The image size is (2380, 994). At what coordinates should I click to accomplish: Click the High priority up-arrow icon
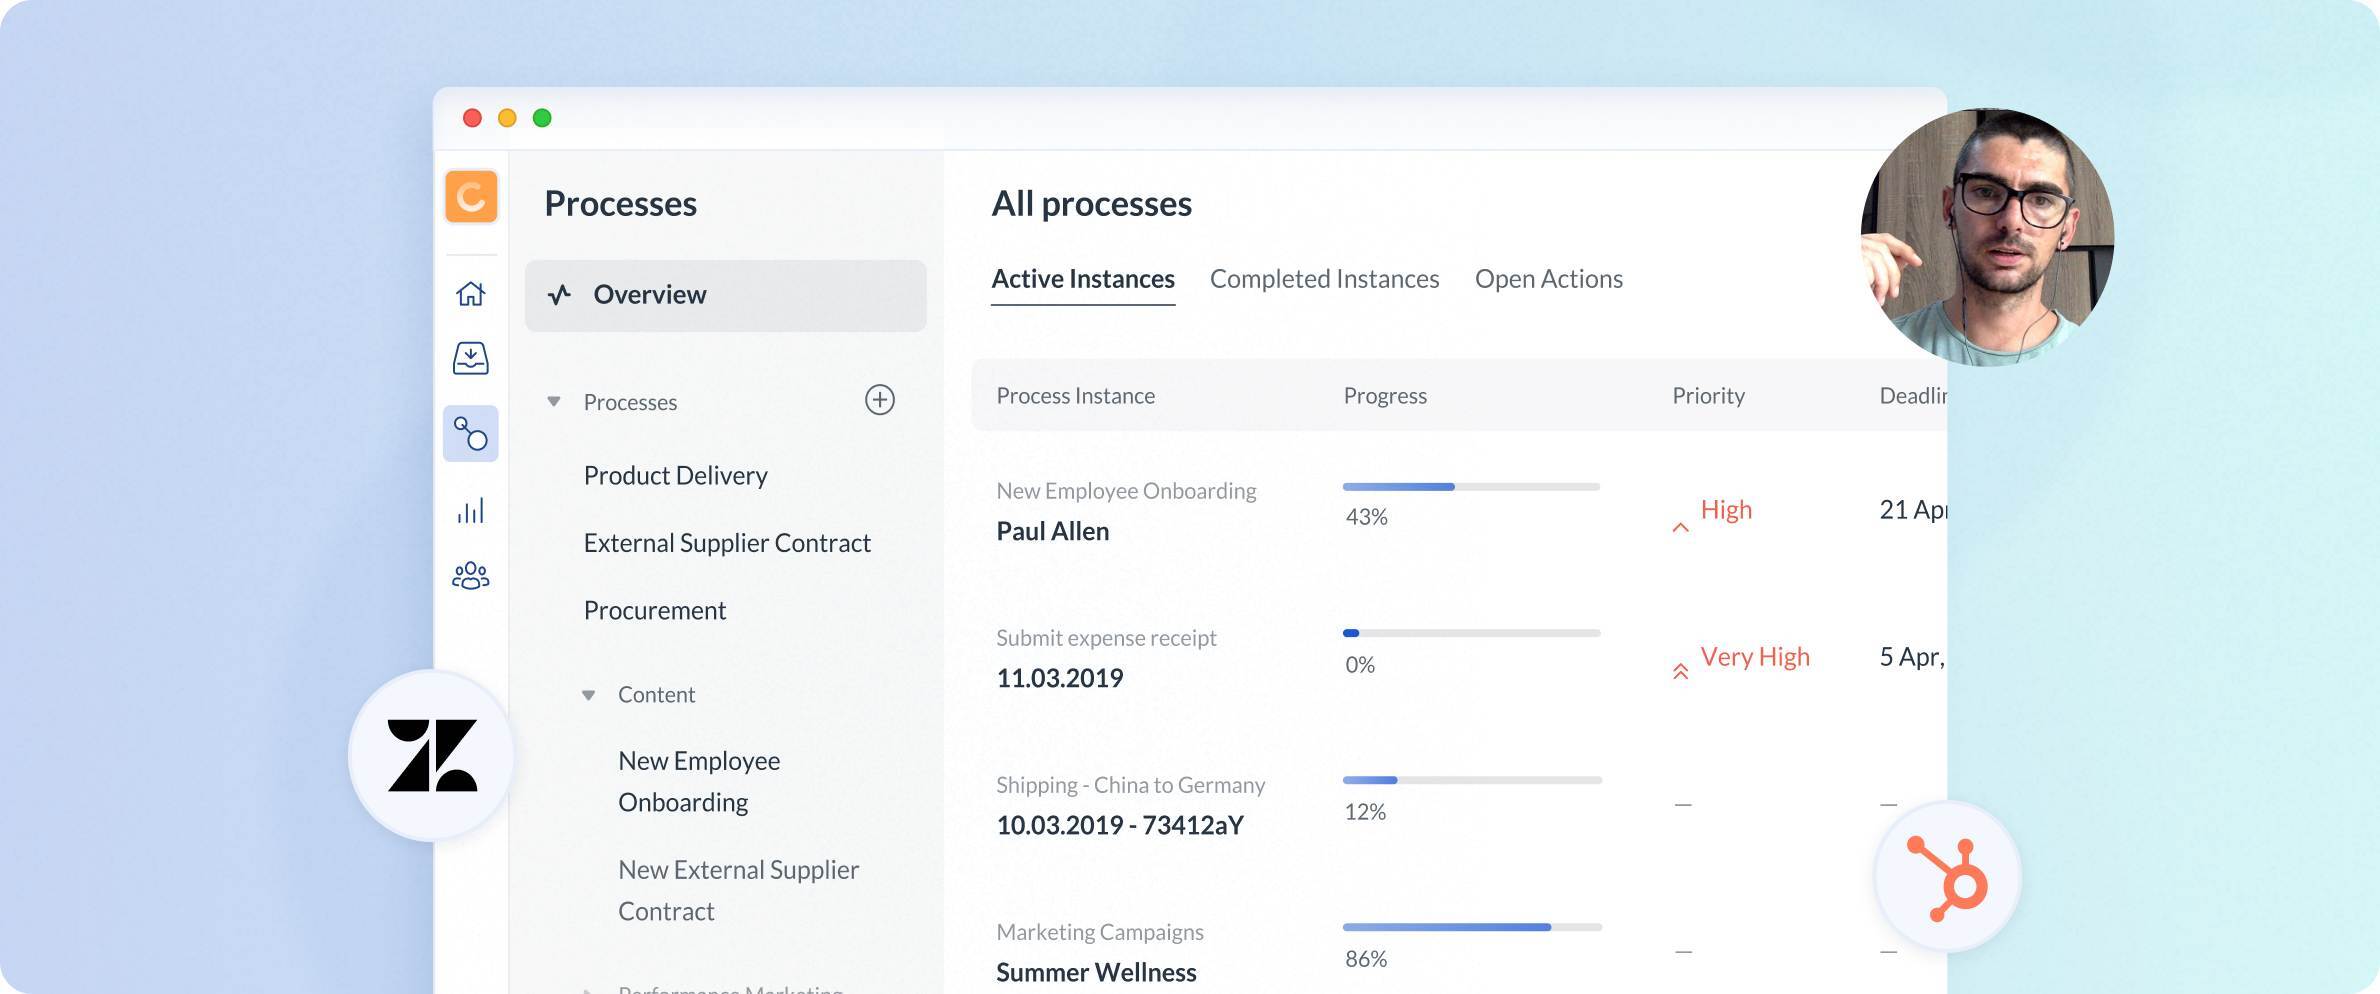(1681, 527)
